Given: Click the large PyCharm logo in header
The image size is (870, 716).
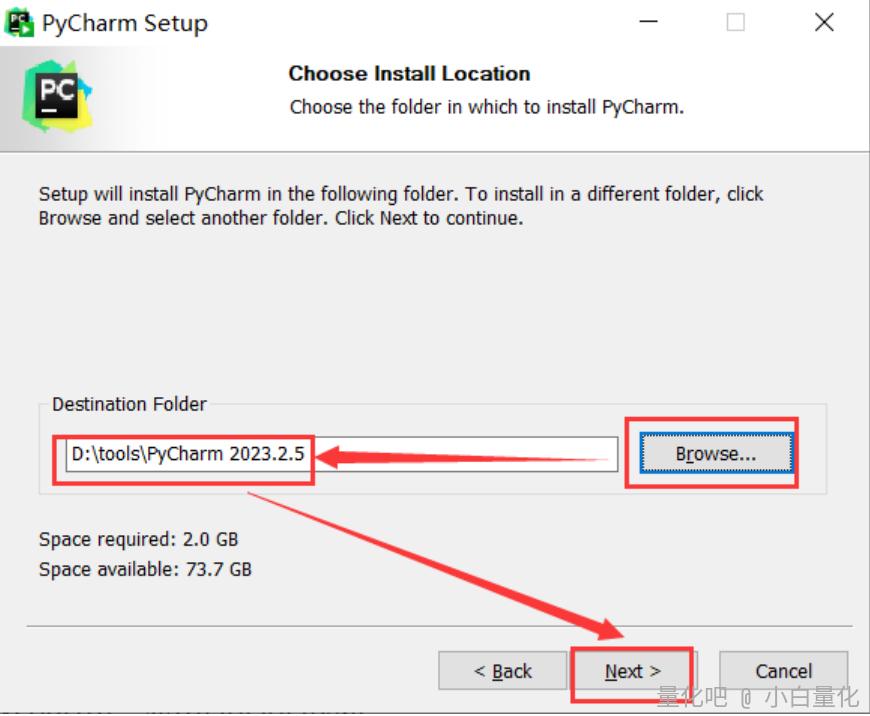Looking at the screenshot, I should (x=57, y=94).
